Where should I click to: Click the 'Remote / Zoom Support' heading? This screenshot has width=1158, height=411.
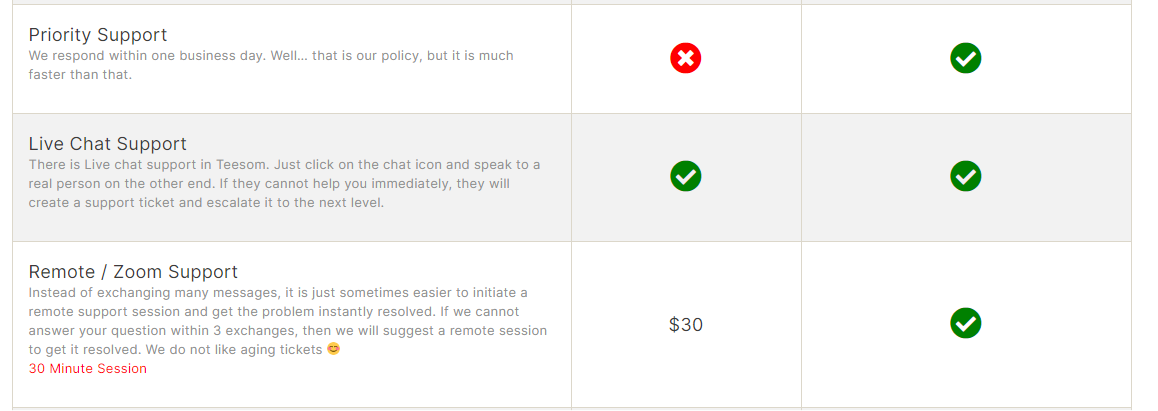(x=133, y=272)
